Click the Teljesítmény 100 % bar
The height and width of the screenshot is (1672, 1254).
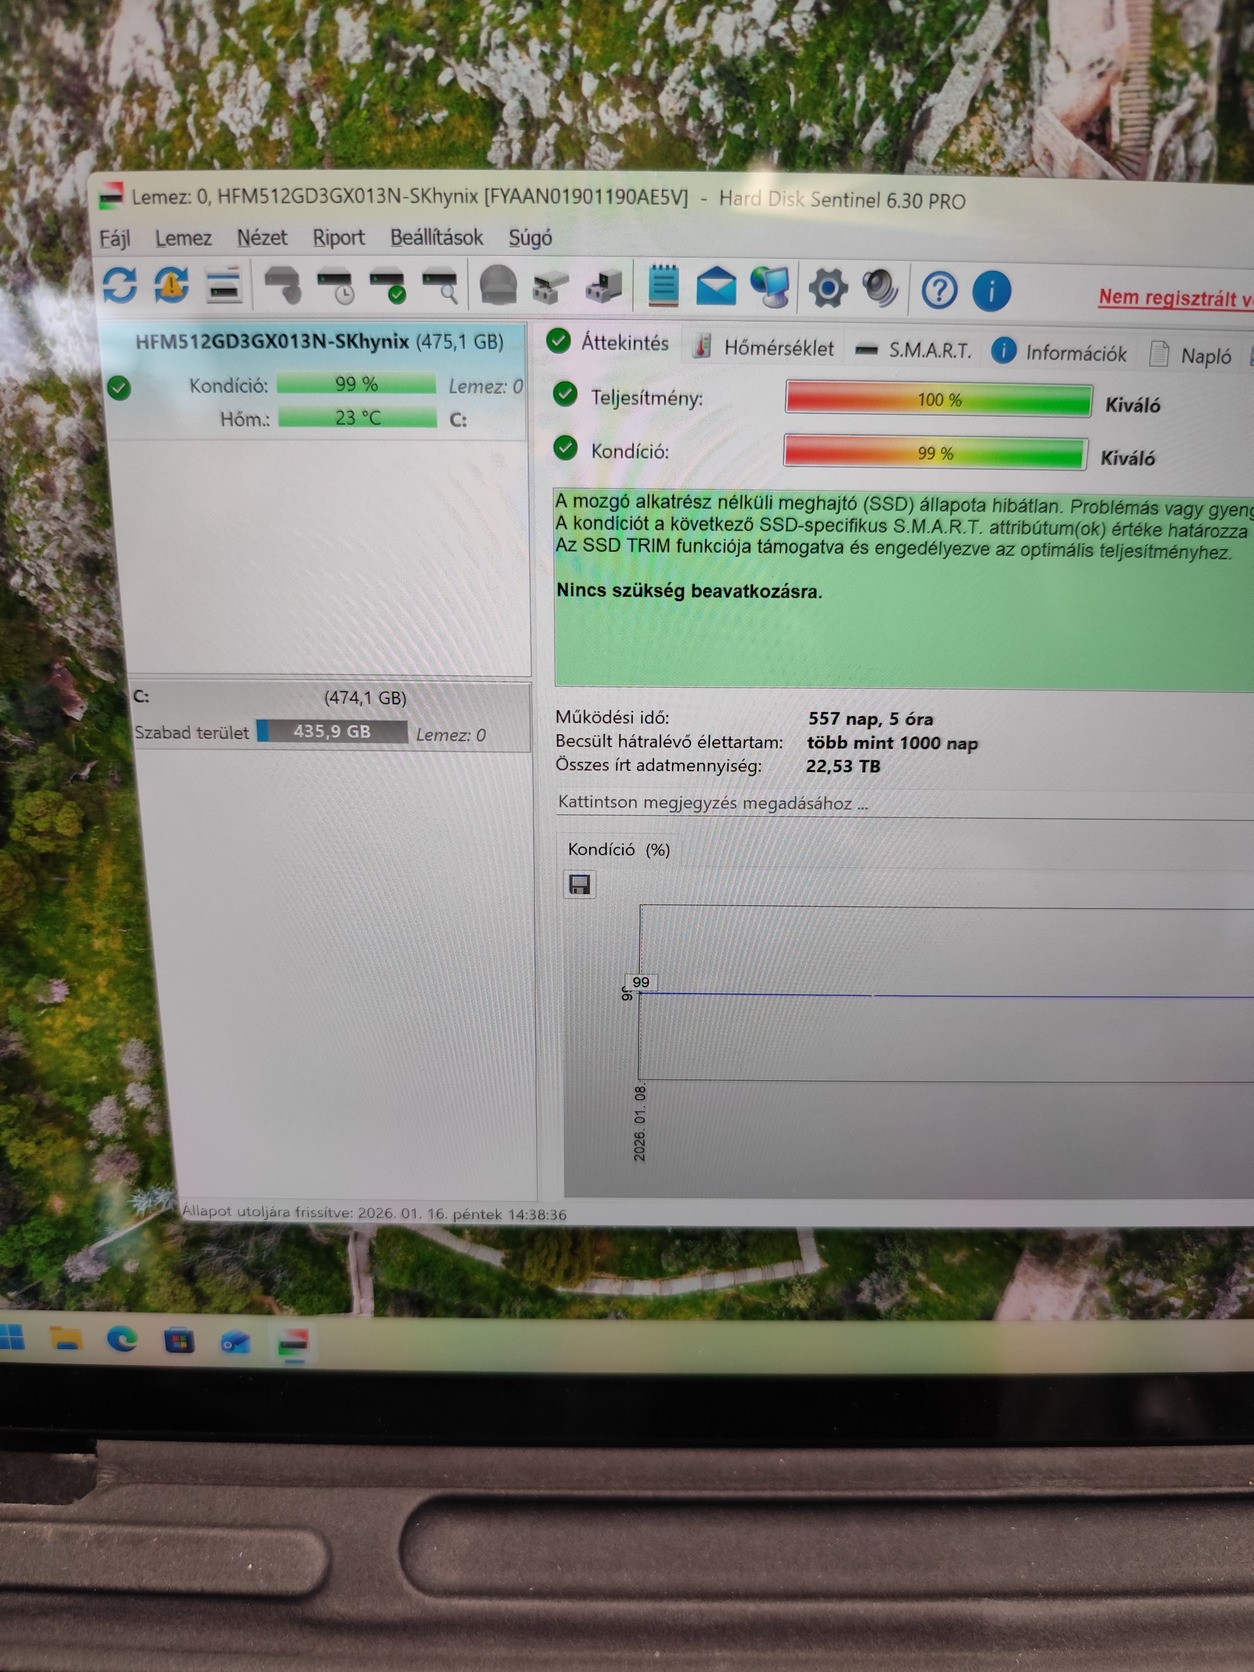pyautogui.click(x=938, y=399)
